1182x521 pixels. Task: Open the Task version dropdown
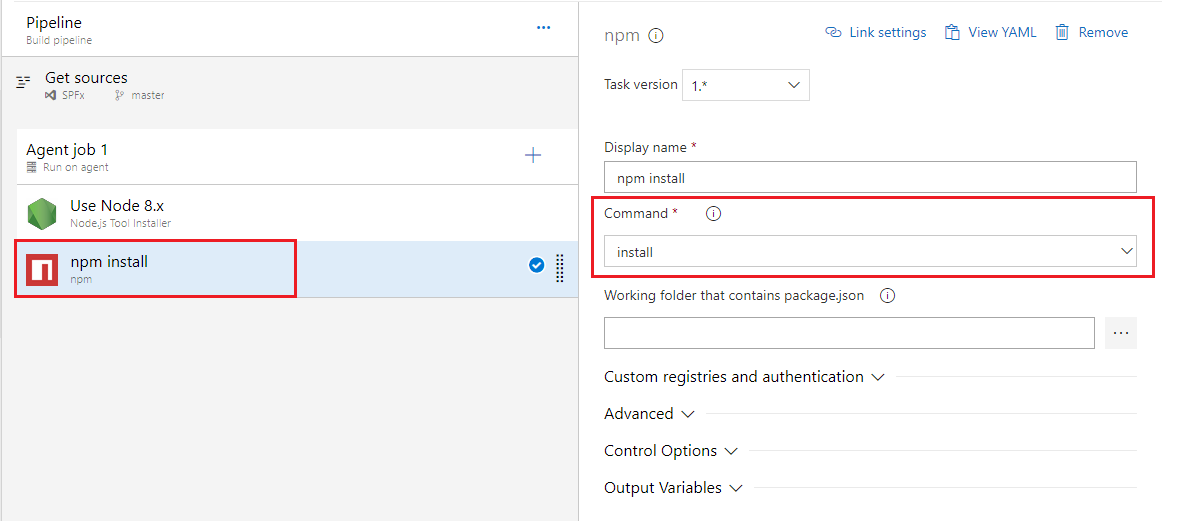(x=745, y=85)
